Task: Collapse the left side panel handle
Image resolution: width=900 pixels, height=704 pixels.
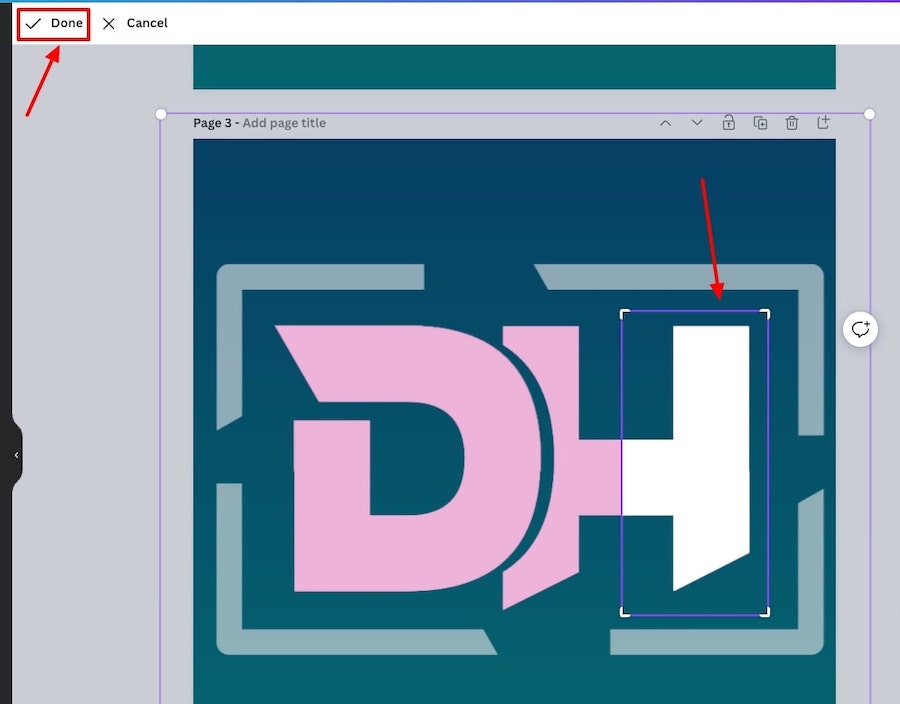Action: point(16,455)
